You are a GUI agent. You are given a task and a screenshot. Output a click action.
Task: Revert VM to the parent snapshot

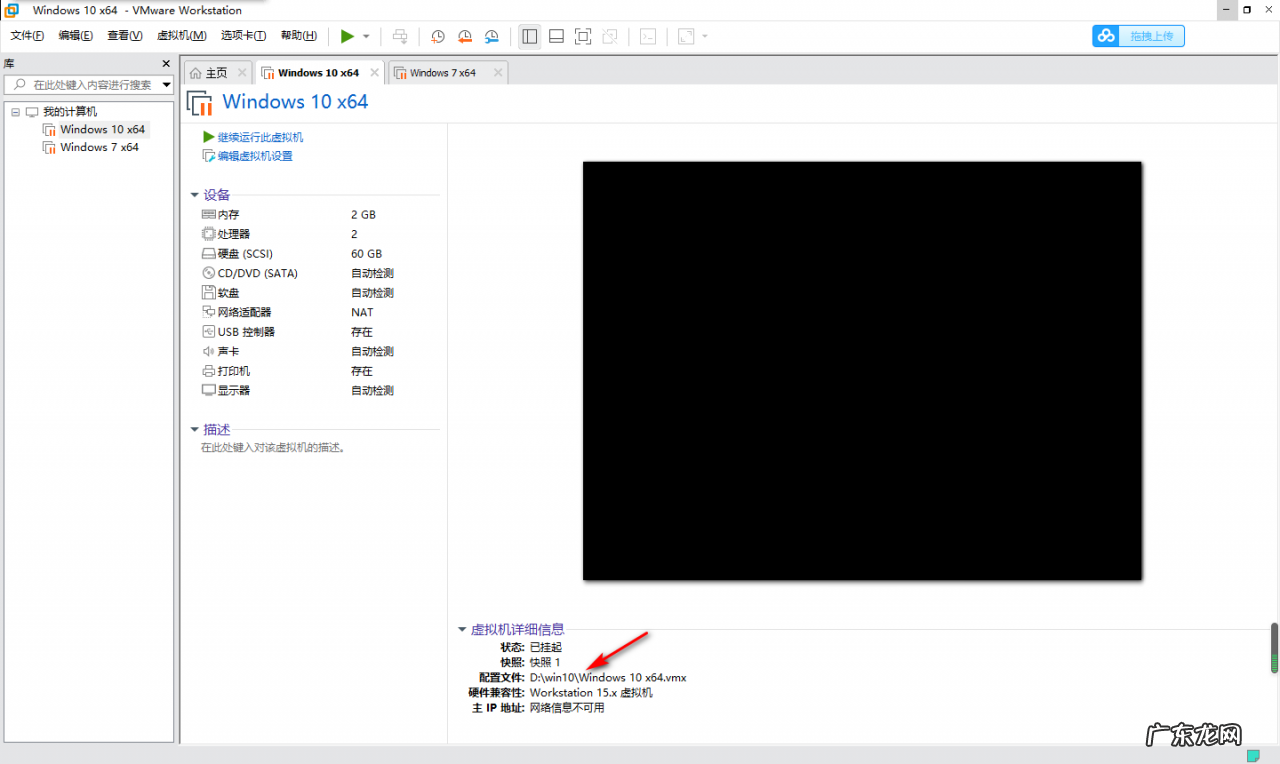(464, 36)
